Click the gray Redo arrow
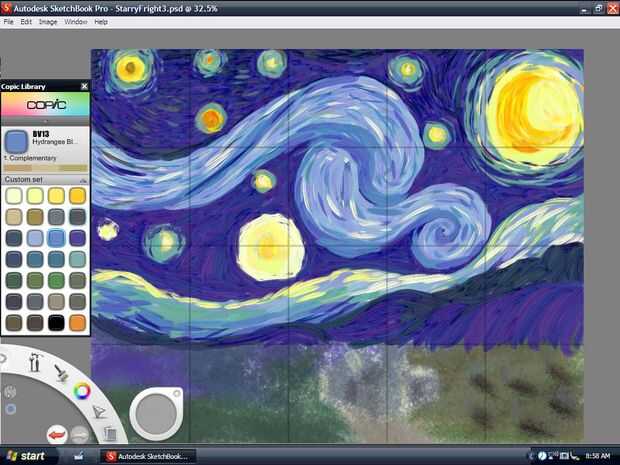The height and width of the screenshot is (465, 620). tap(80, 435)
